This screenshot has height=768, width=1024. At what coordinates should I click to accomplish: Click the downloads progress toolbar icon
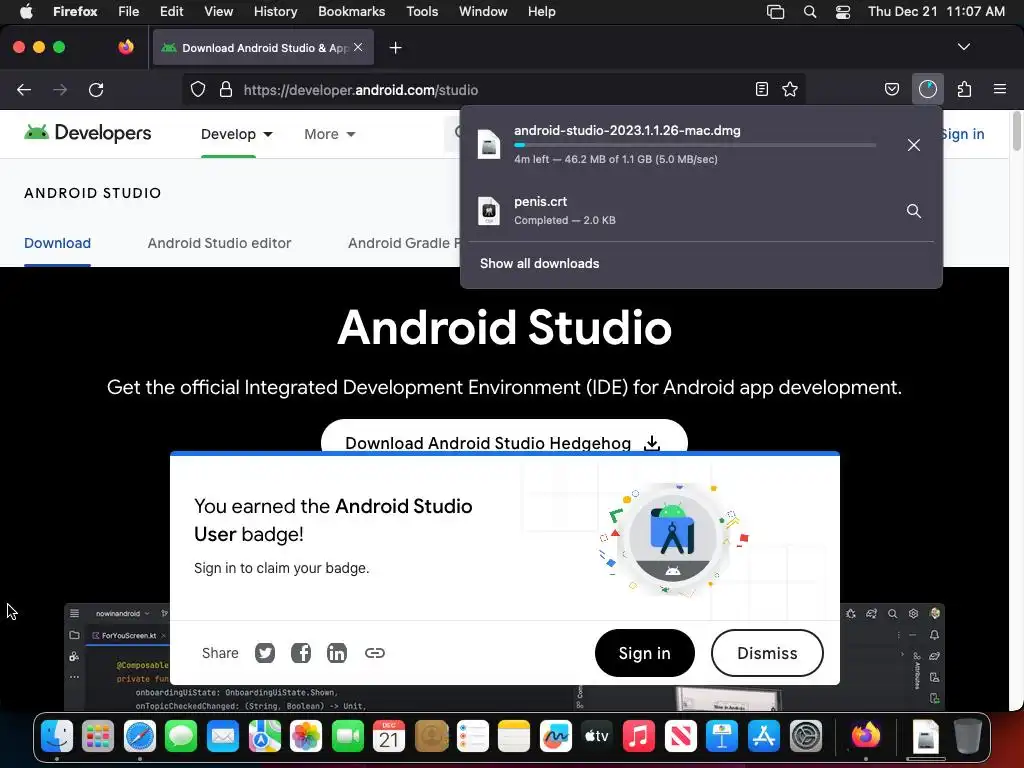pos(927,89)
